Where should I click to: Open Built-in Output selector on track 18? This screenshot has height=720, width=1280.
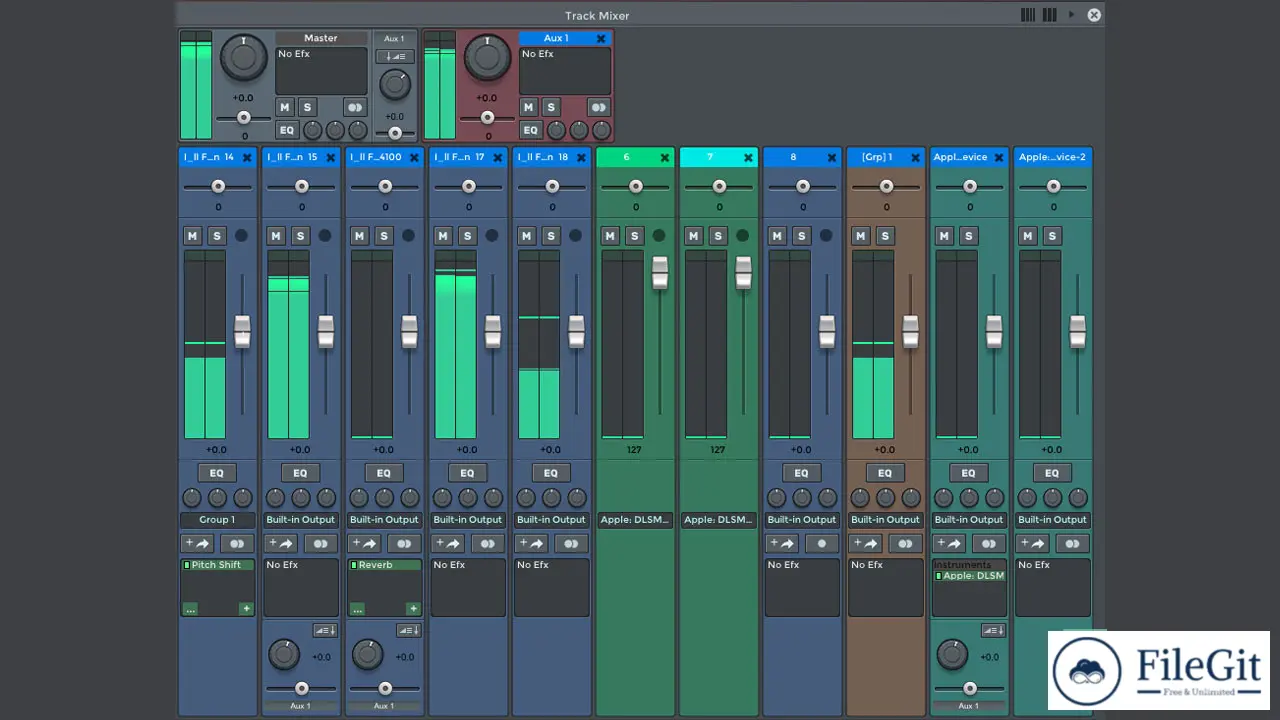click(x=551, y=520)
